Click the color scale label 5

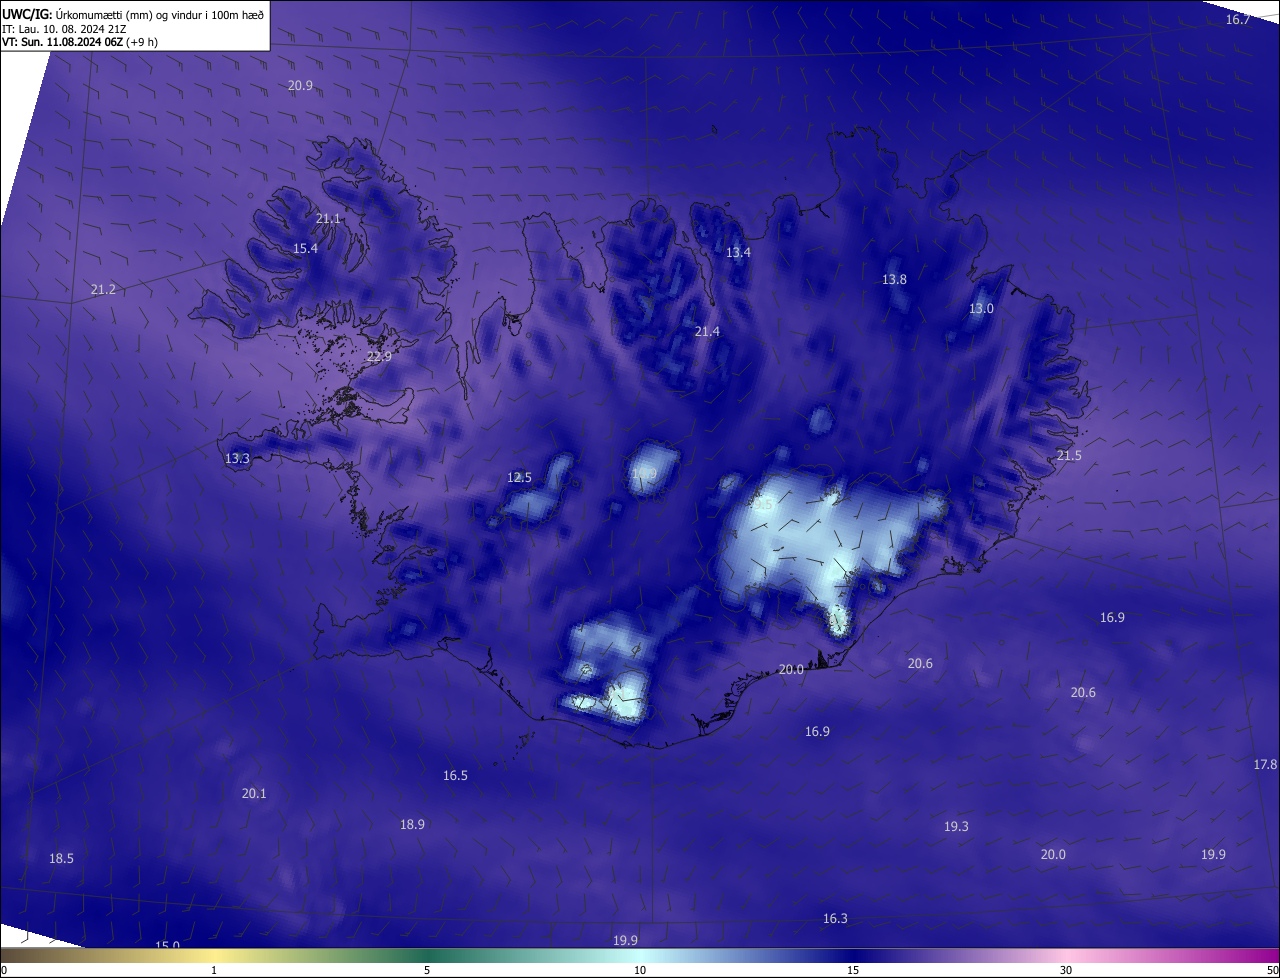pos(427,971)
